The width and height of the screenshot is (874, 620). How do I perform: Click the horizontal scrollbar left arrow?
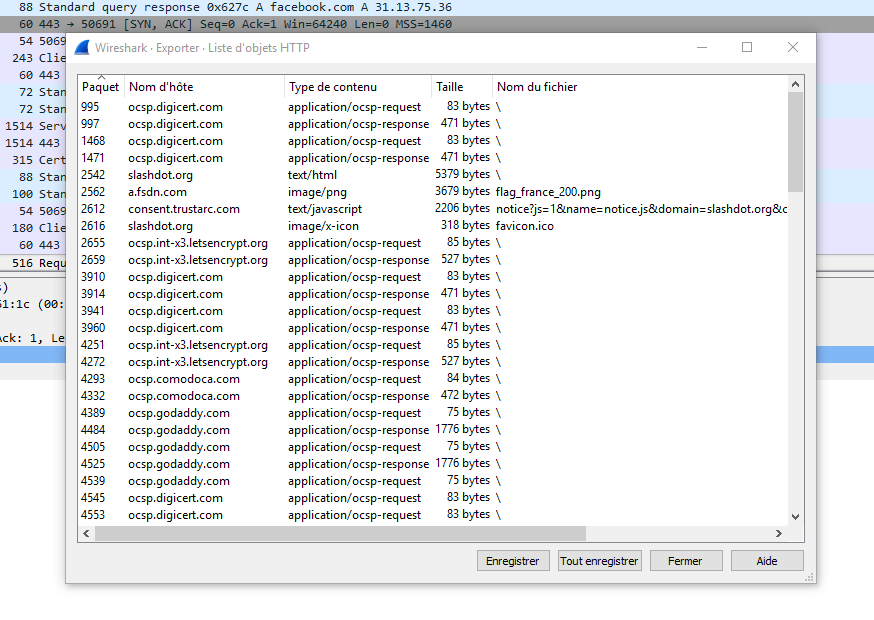point(87,534)
